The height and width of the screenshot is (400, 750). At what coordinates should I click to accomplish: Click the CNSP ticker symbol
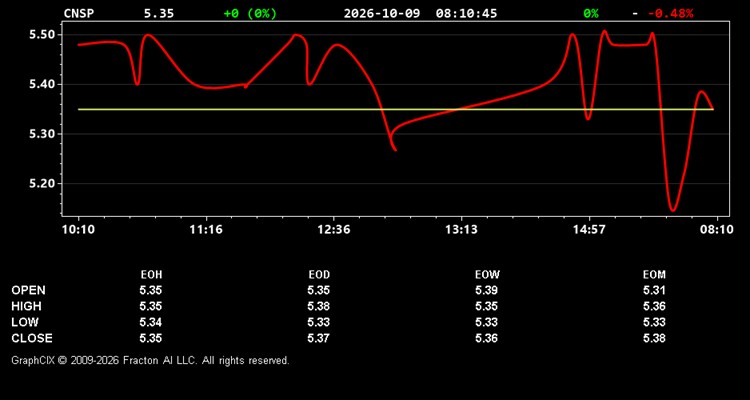[x=79, y=13]
